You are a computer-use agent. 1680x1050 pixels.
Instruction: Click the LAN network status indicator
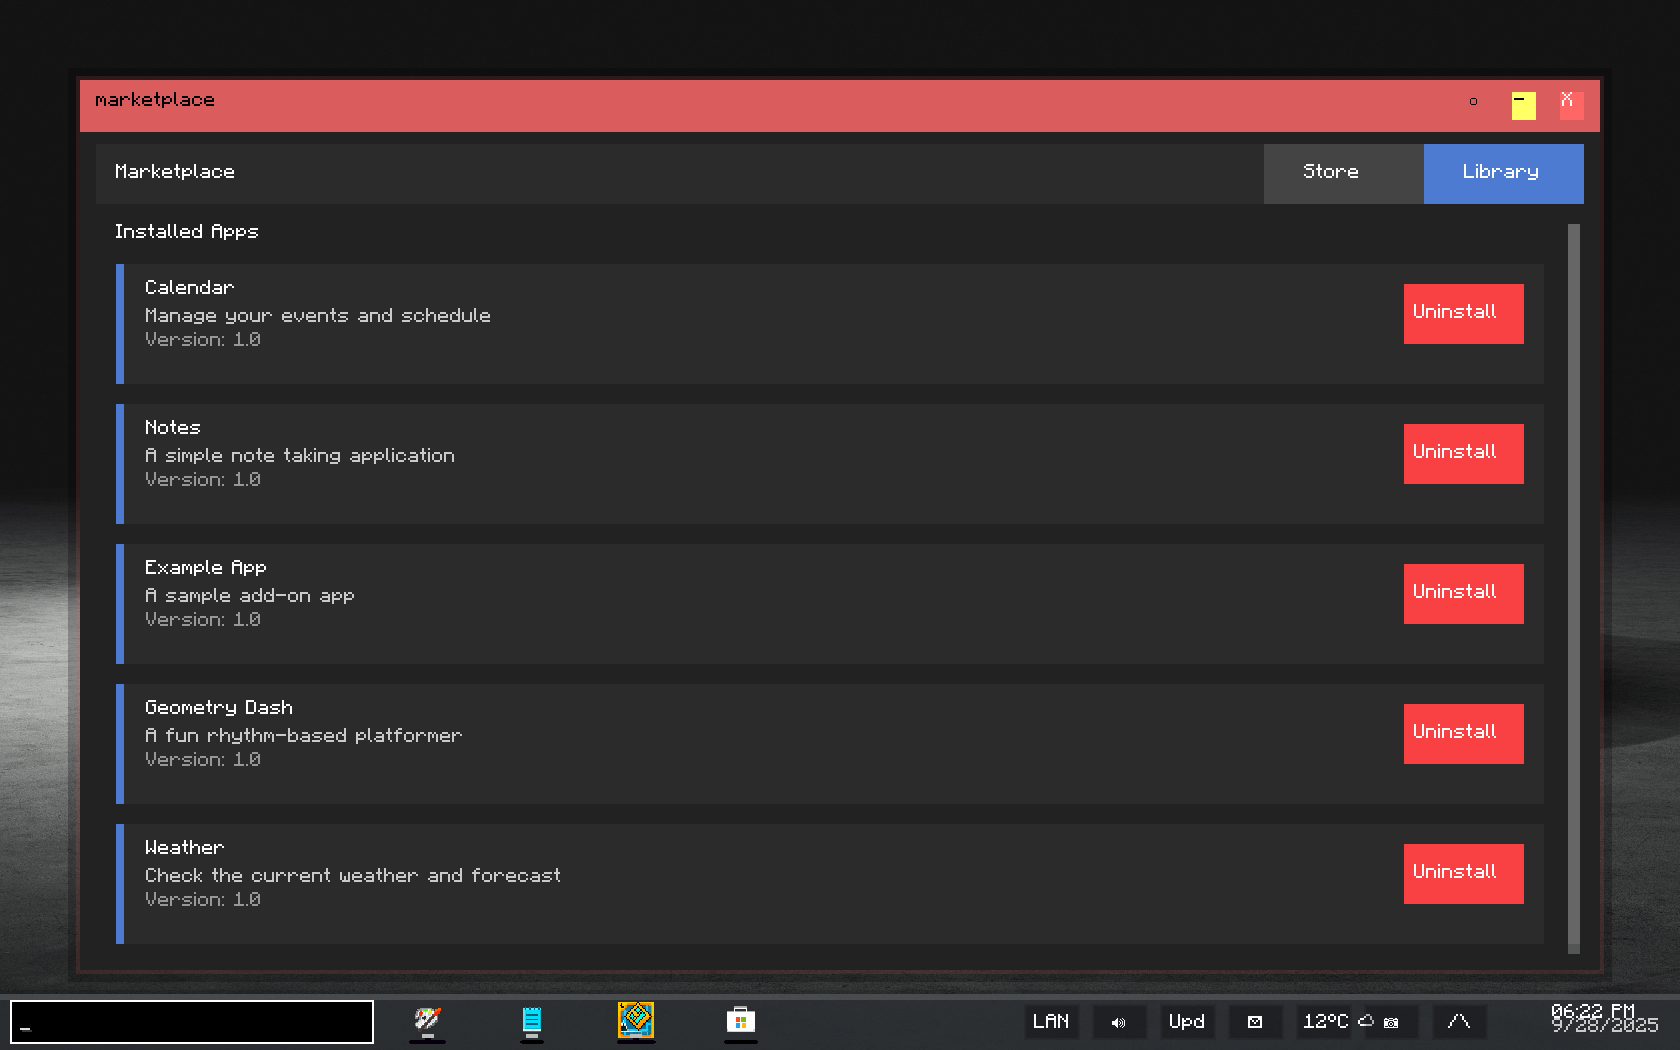[x=1050, y=1022]
